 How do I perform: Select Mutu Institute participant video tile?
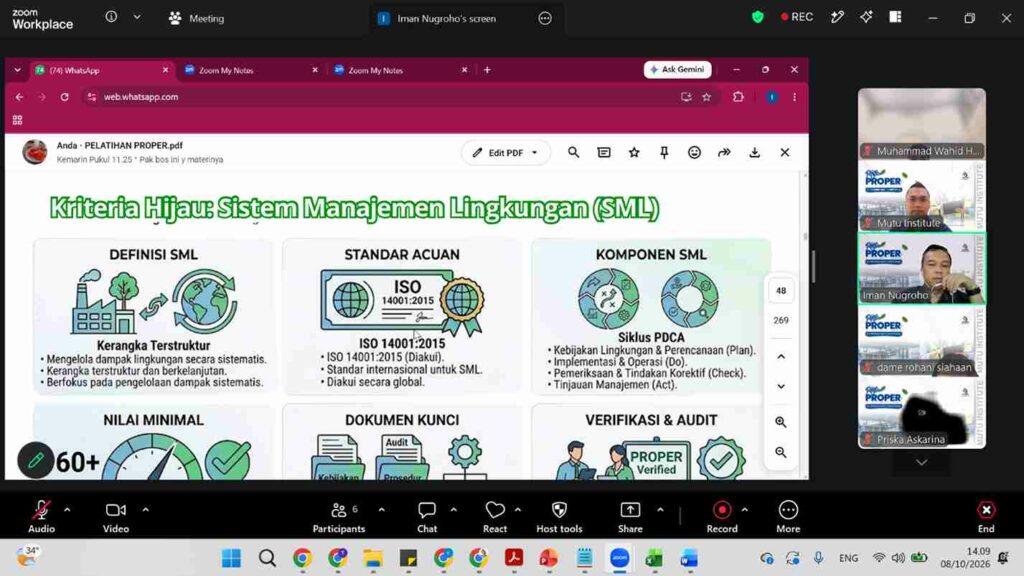tap(921, 196)
